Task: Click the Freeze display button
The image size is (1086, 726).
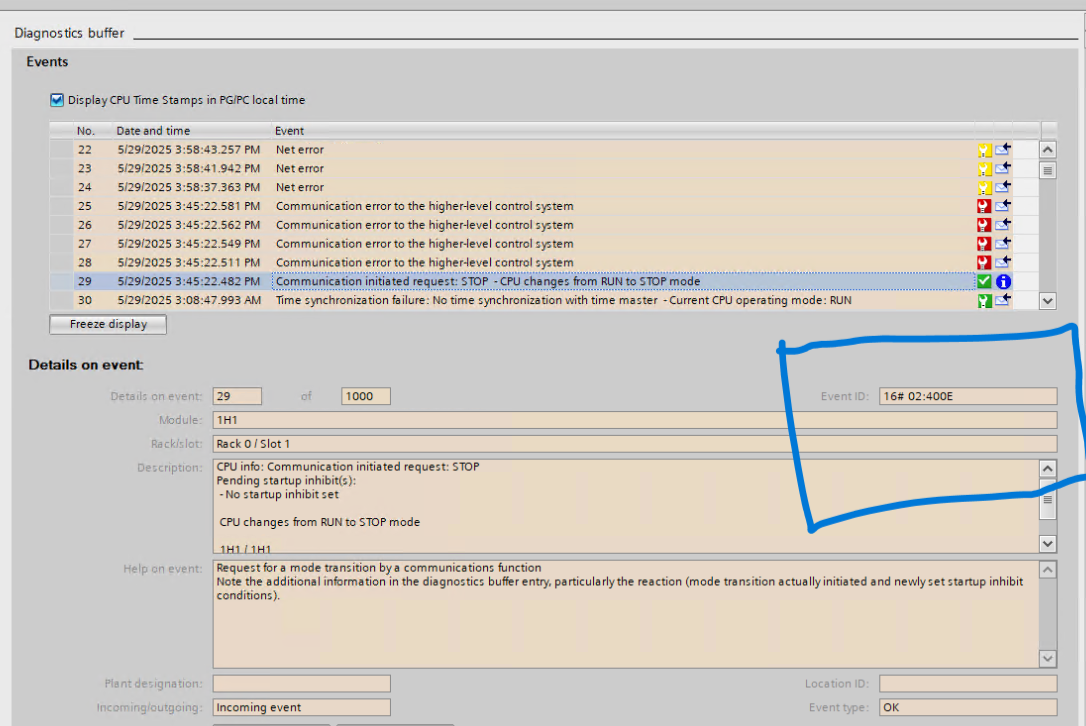Action: click(108, 324)
